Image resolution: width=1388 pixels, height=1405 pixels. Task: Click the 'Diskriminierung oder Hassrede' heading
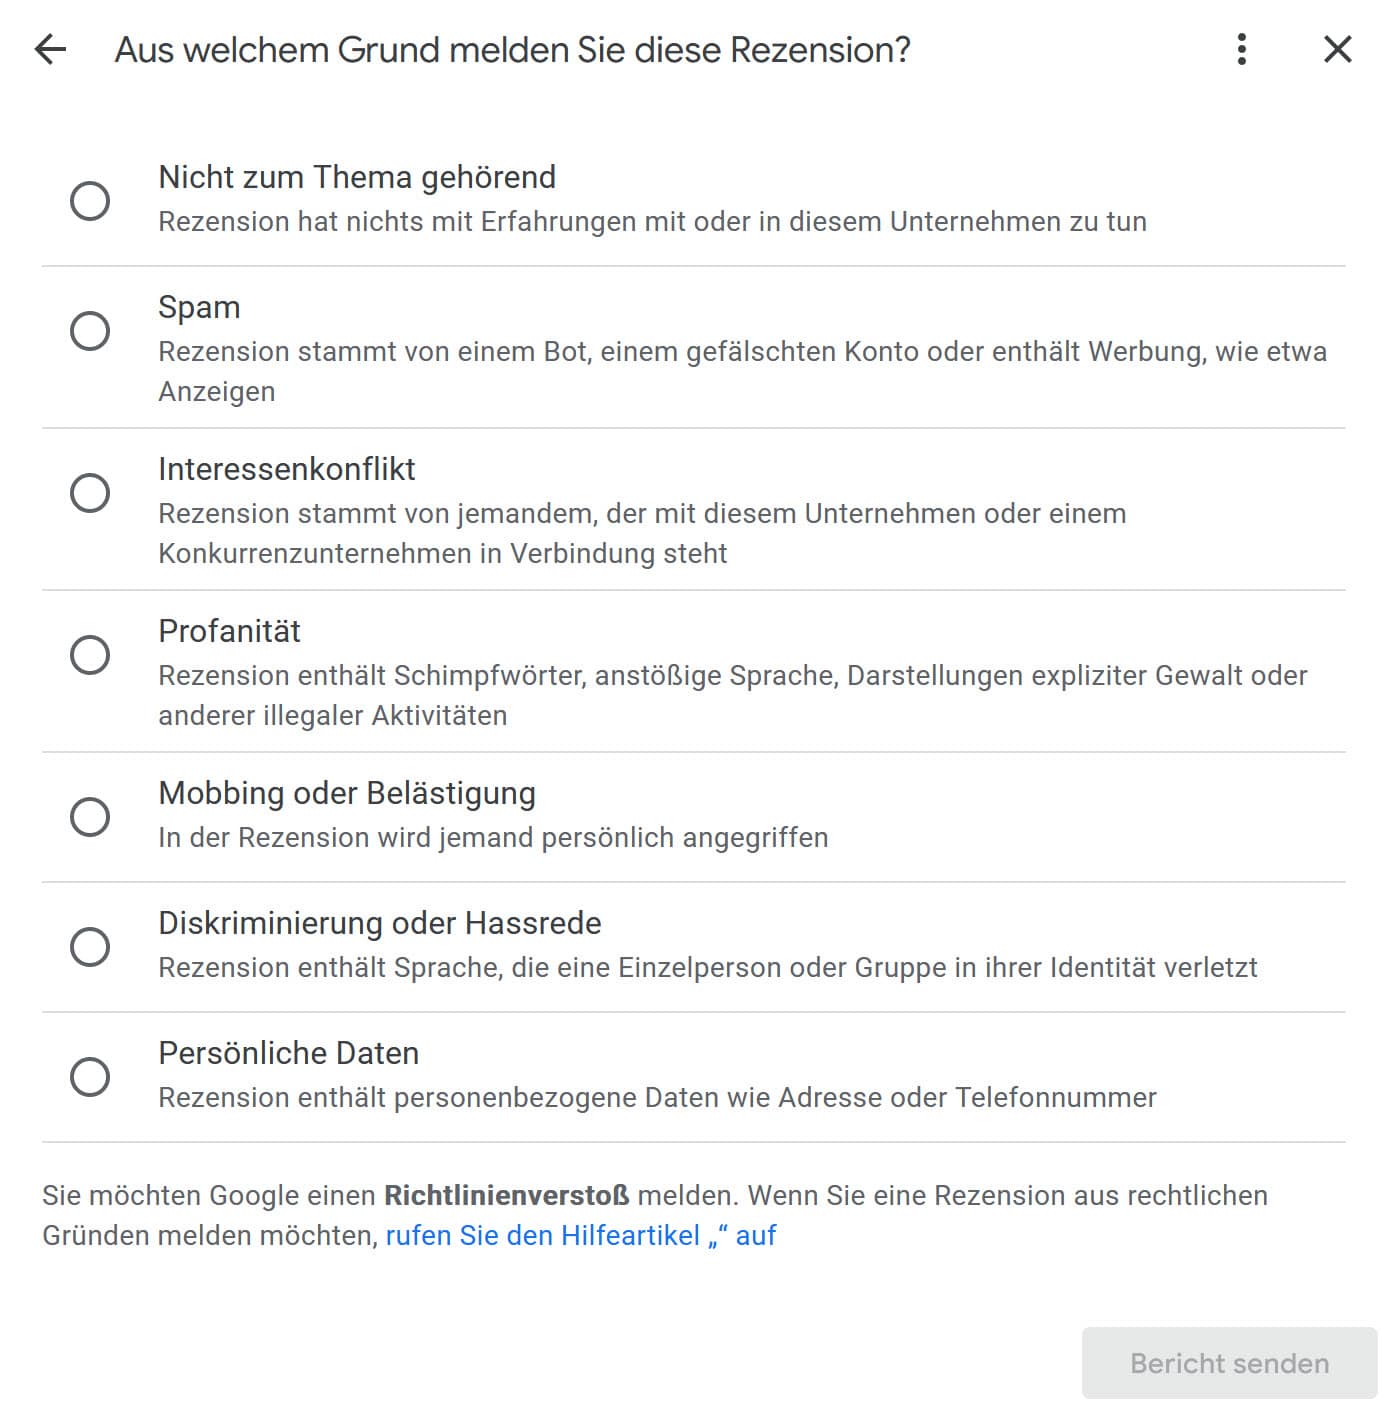[379, 923]
